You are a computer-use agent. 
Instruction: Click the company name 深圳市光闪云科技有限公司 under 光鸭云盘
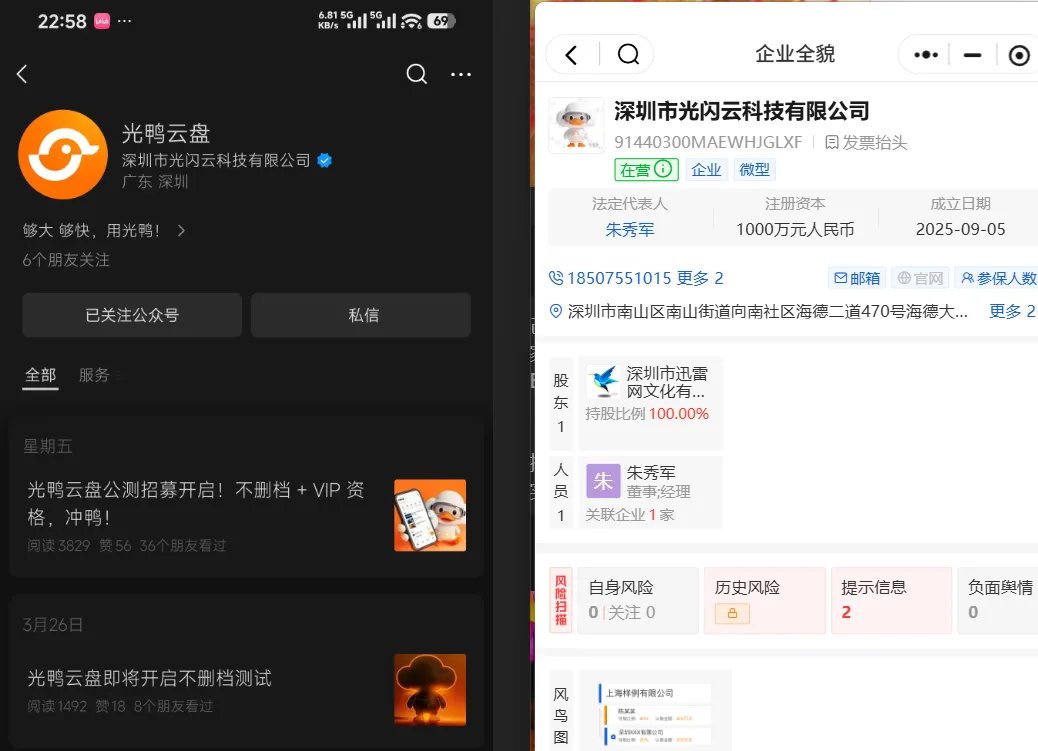(x=216, y=160)
